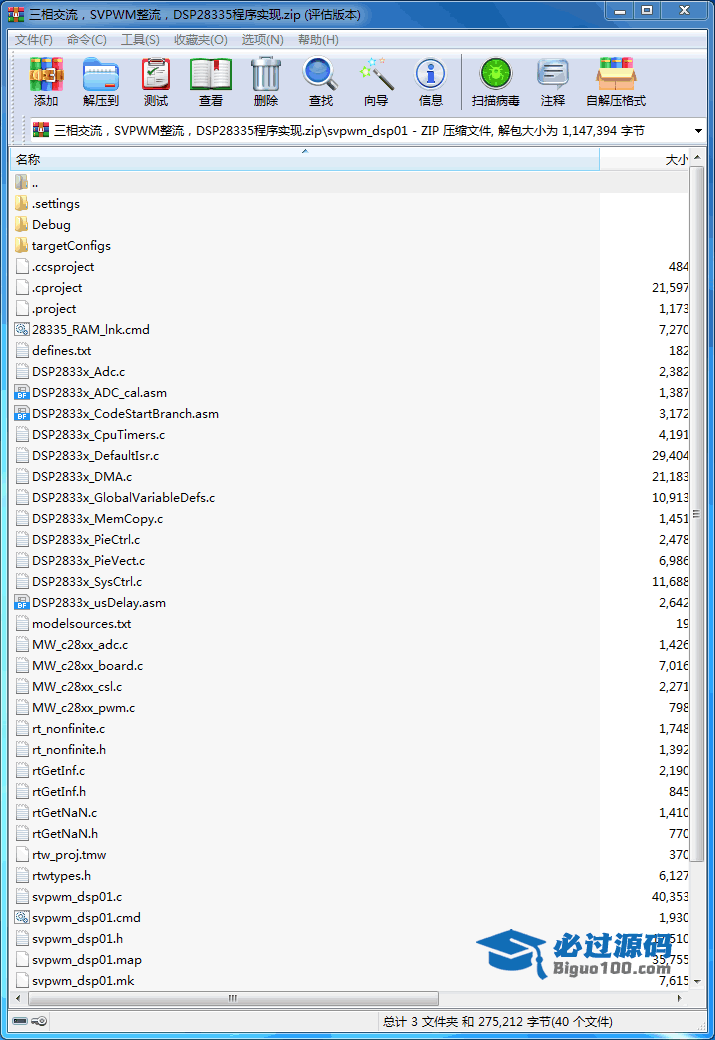Open the Debug folder
Image resolution: width=715 pixels, height=1040 pixels.
pyautogui.click(x=51, y=225)
